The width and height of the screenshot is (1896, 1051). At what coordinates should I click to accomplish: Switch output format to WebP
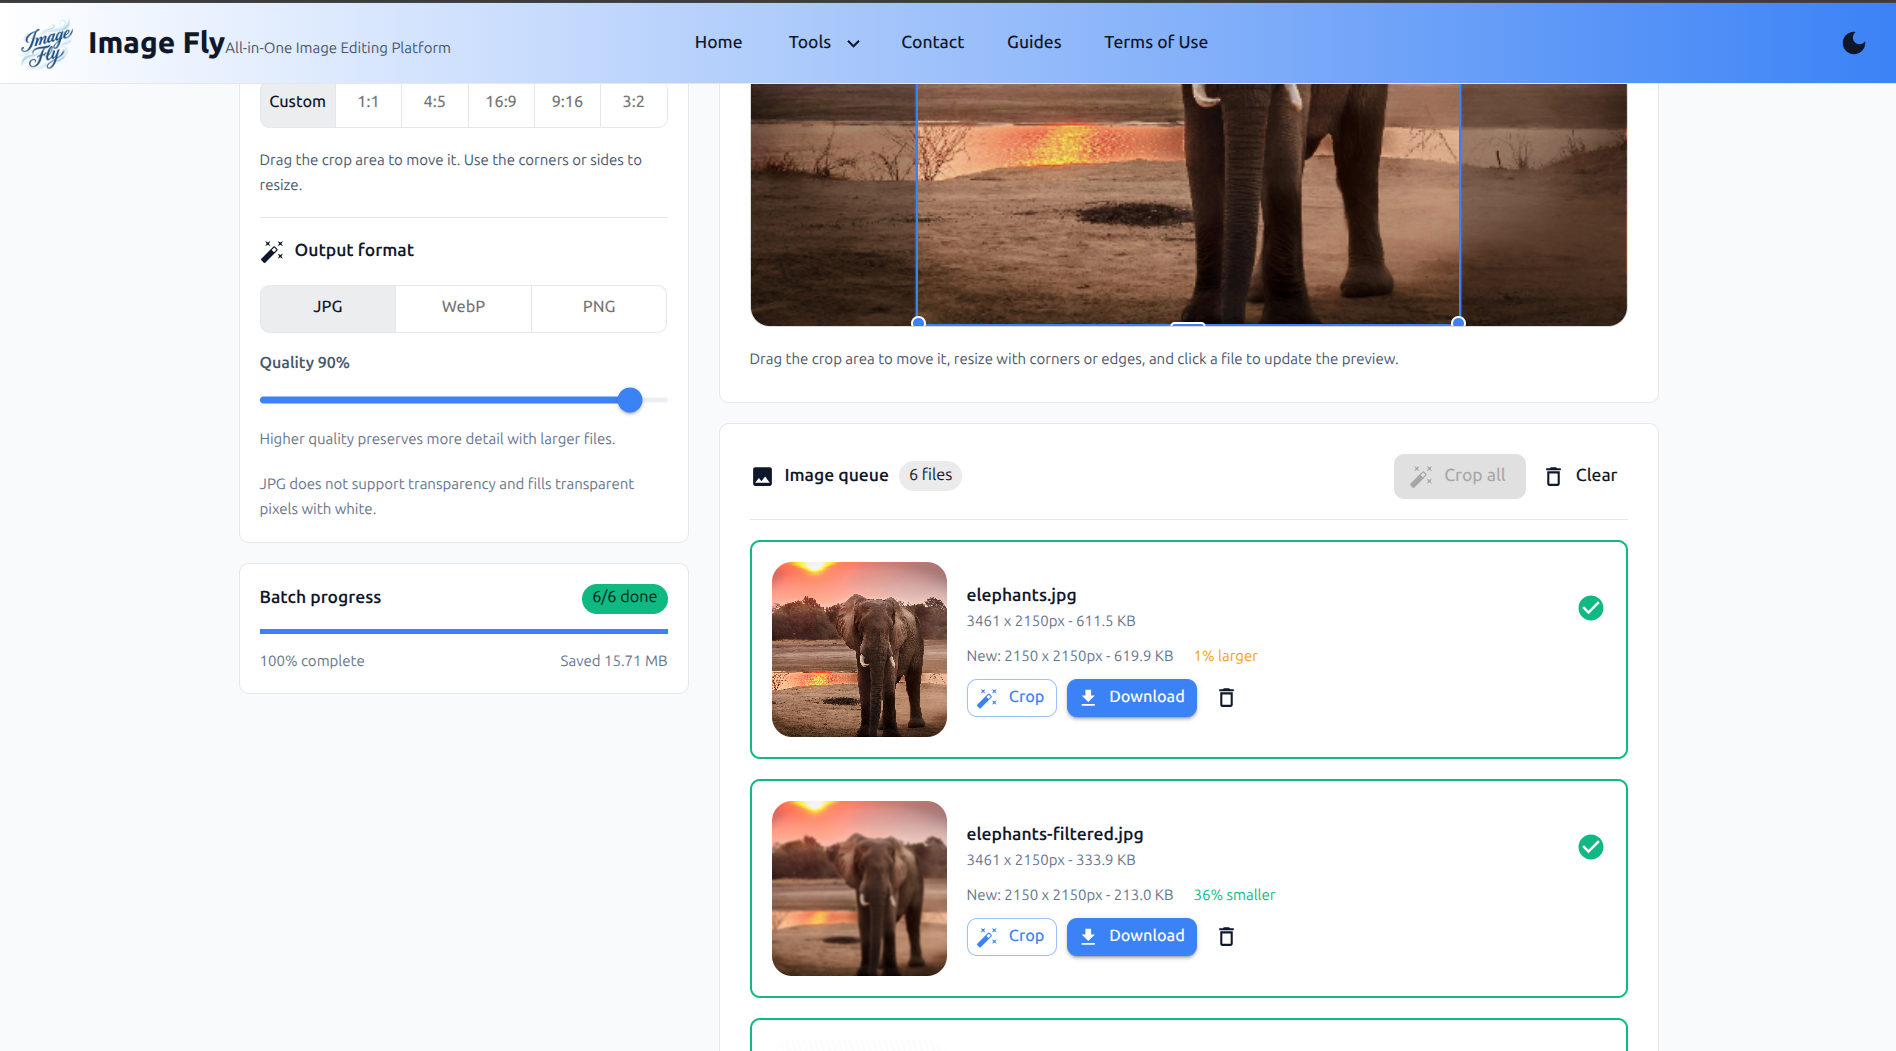point(463,308)
